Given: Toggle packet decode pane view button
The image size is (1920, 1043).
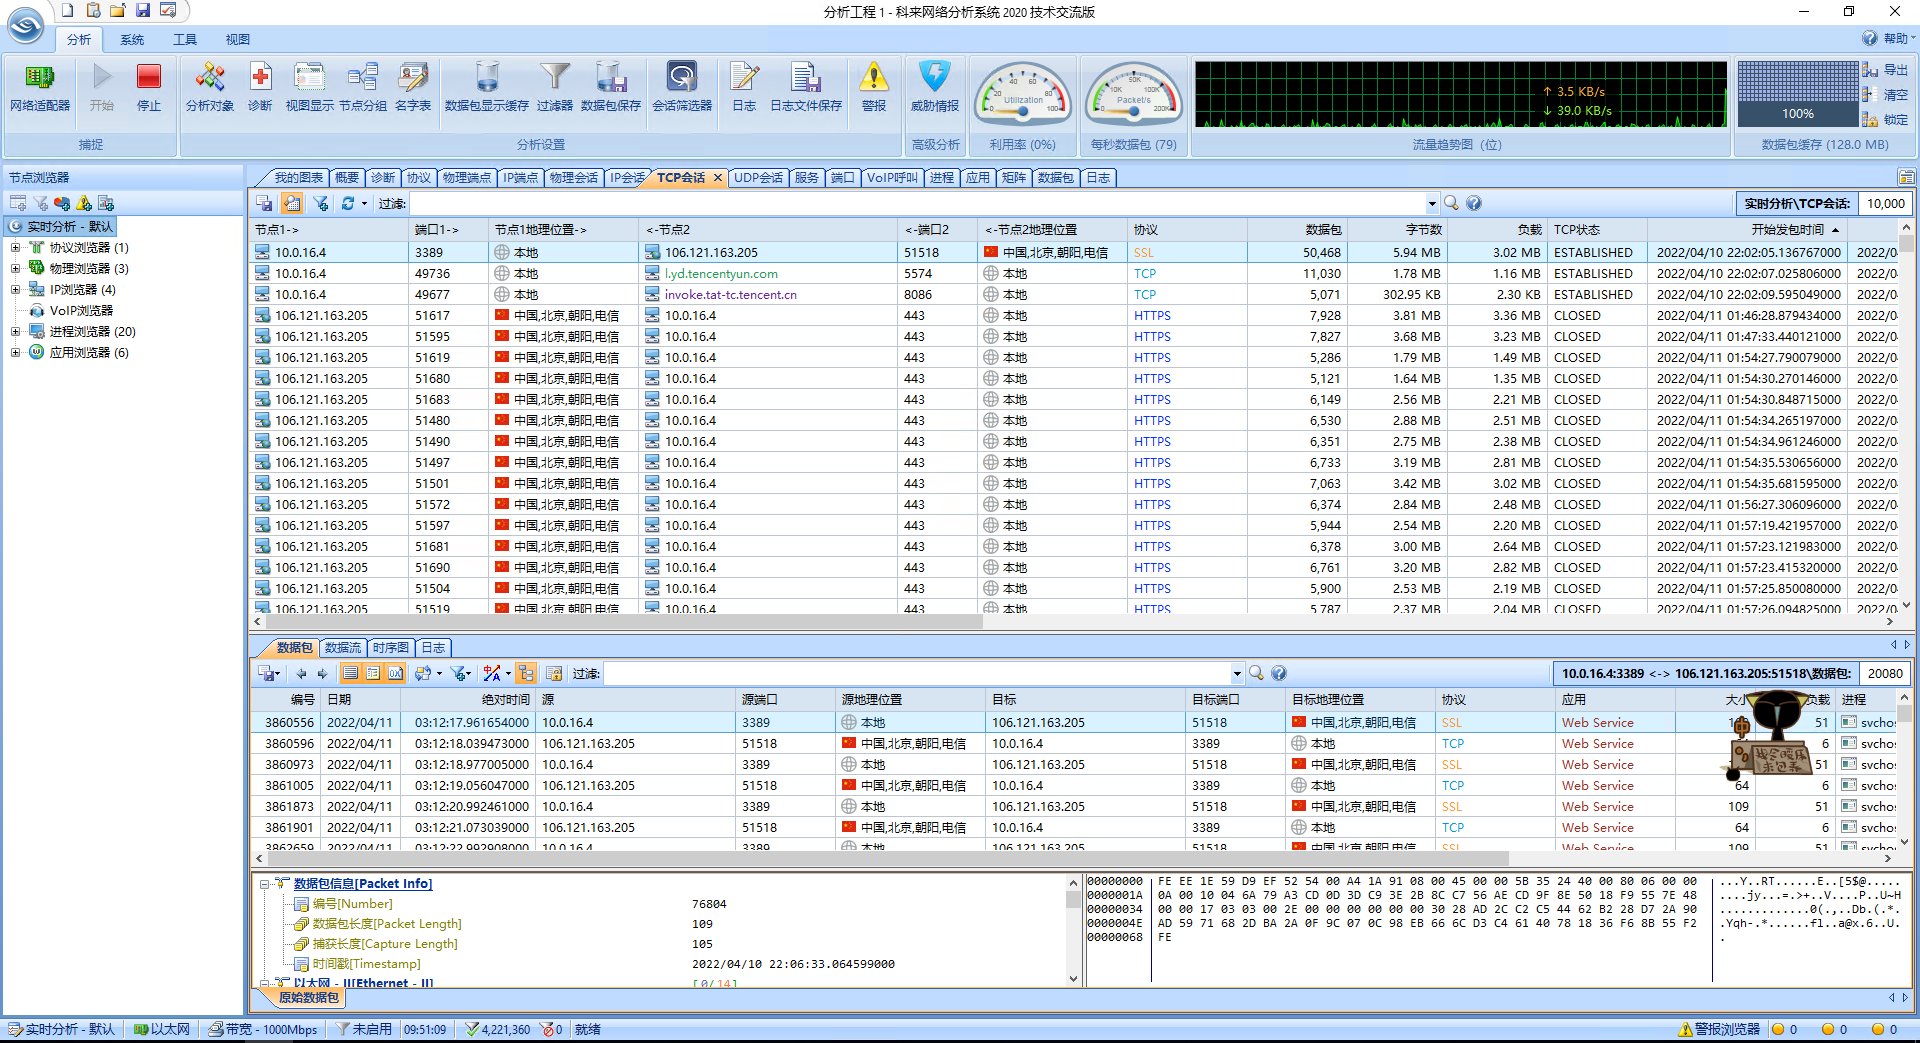Looking at the screenshot, I should (x=373, y=673).
